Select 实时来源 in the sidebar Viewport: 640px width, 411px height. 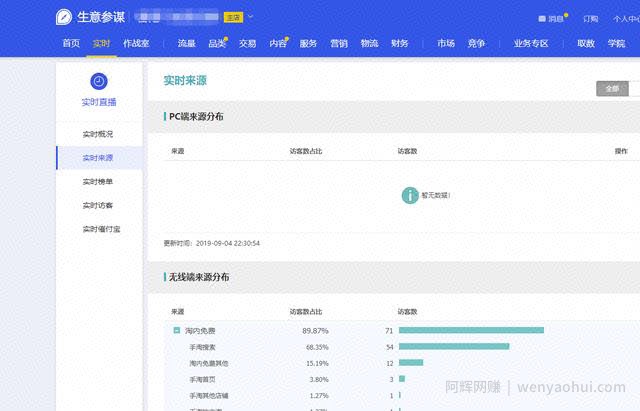[x=98, y=158]
